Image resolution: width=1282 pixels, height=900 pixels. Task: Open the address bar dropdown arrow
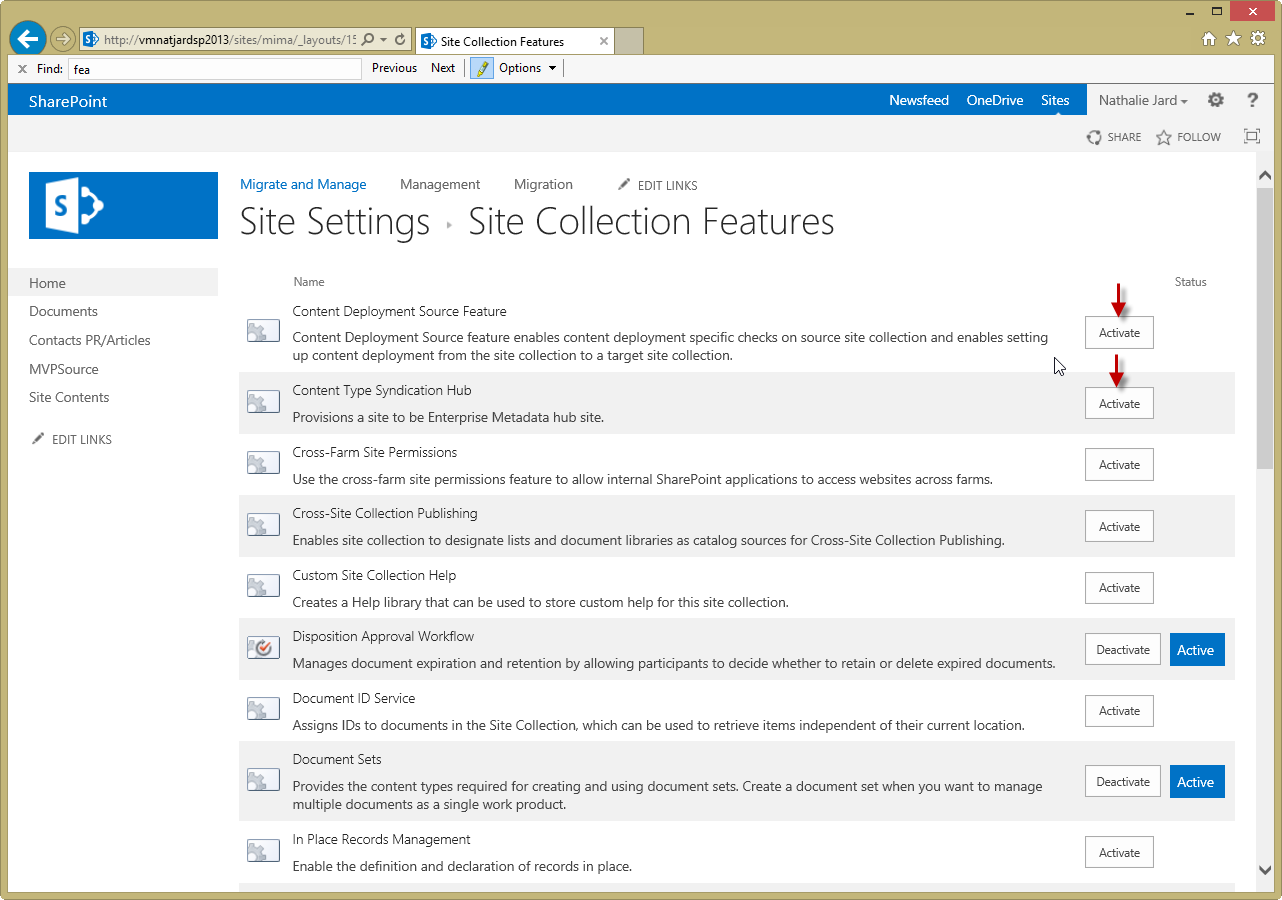point(383,40)
